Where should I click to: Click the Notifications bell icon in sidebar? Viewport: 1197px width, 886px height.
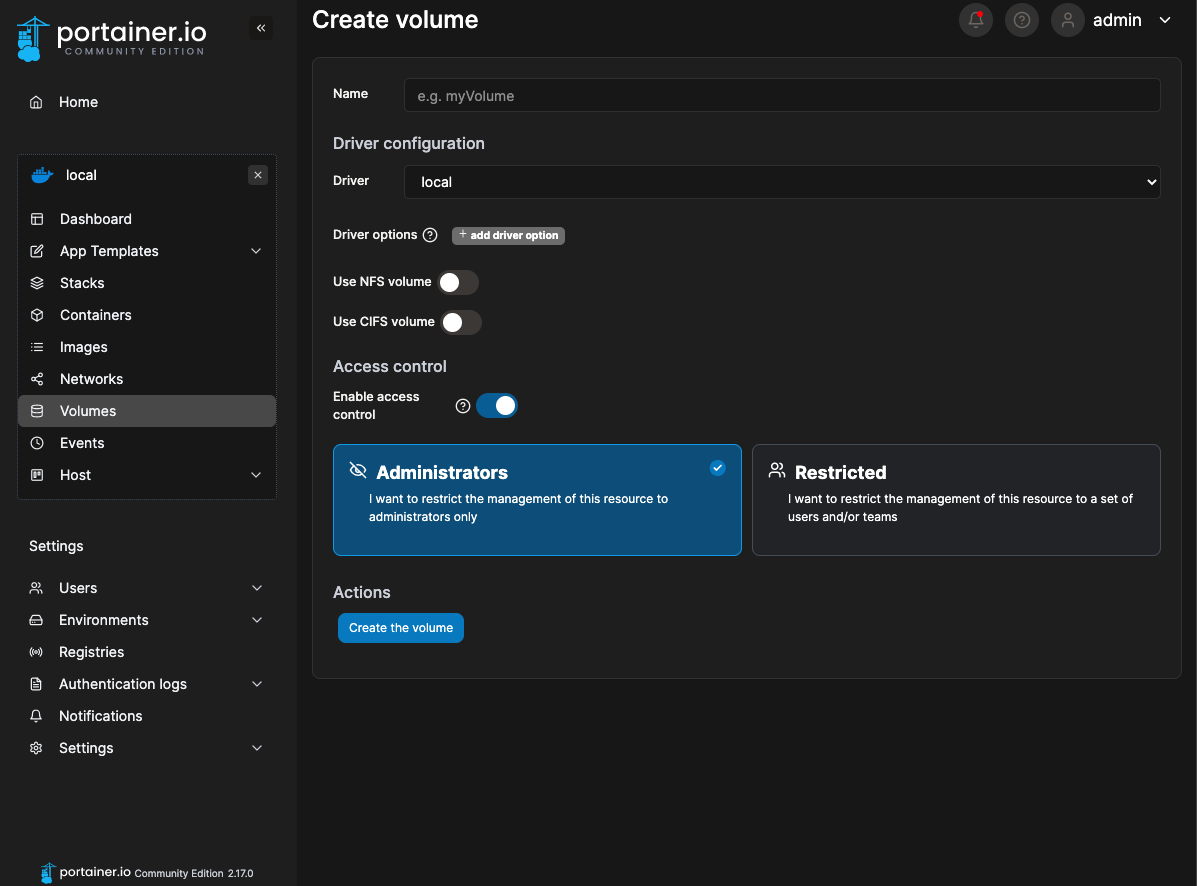[x=36, y=717]
